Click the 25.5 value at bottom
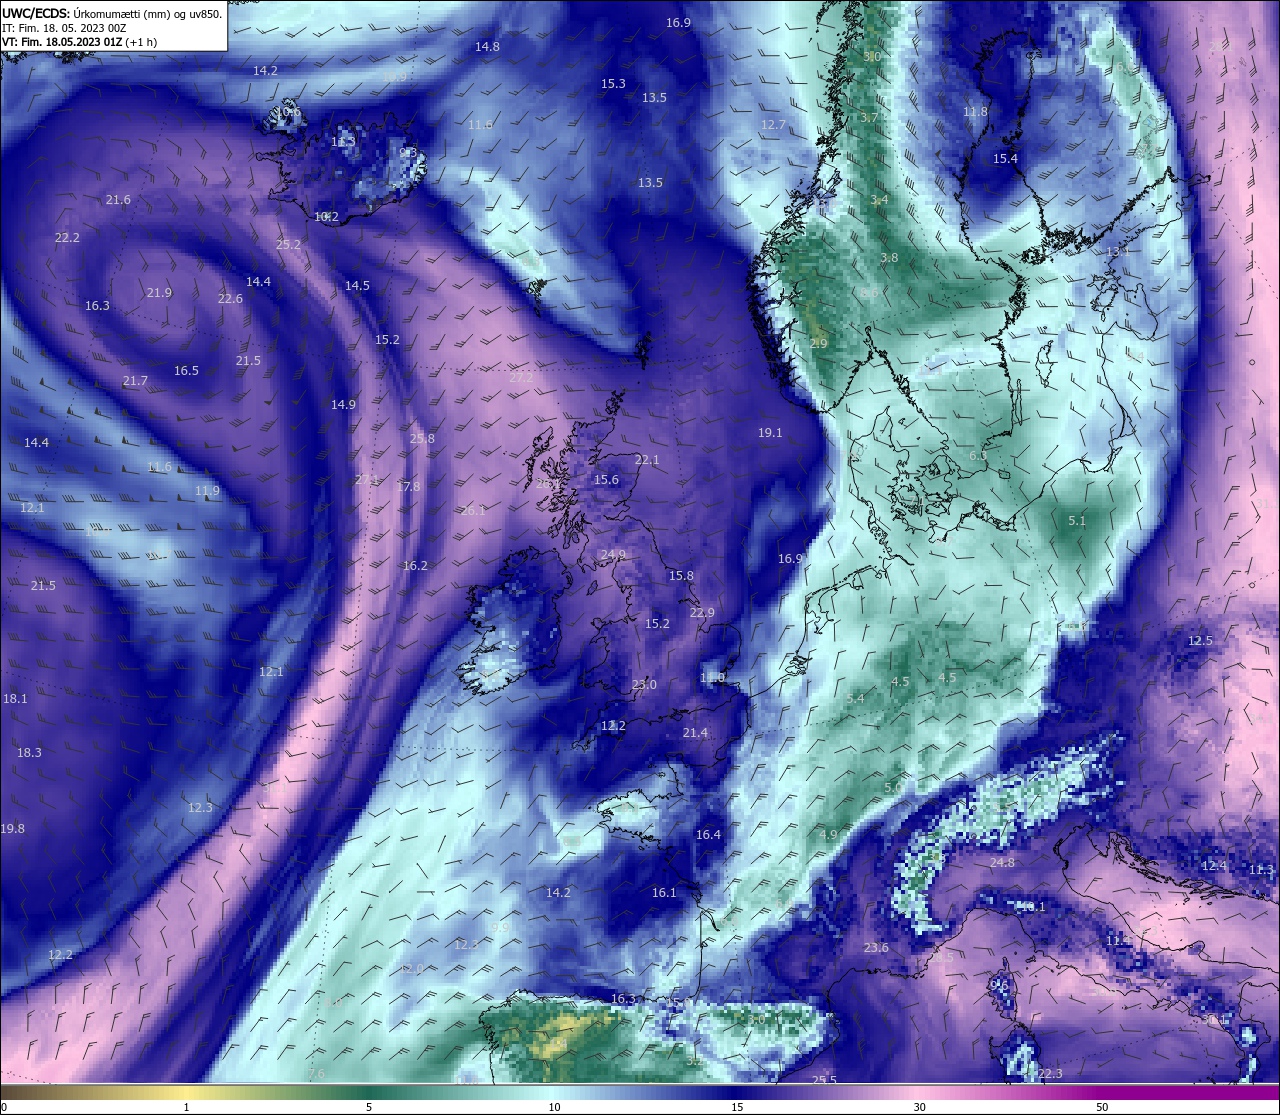 824,1080
